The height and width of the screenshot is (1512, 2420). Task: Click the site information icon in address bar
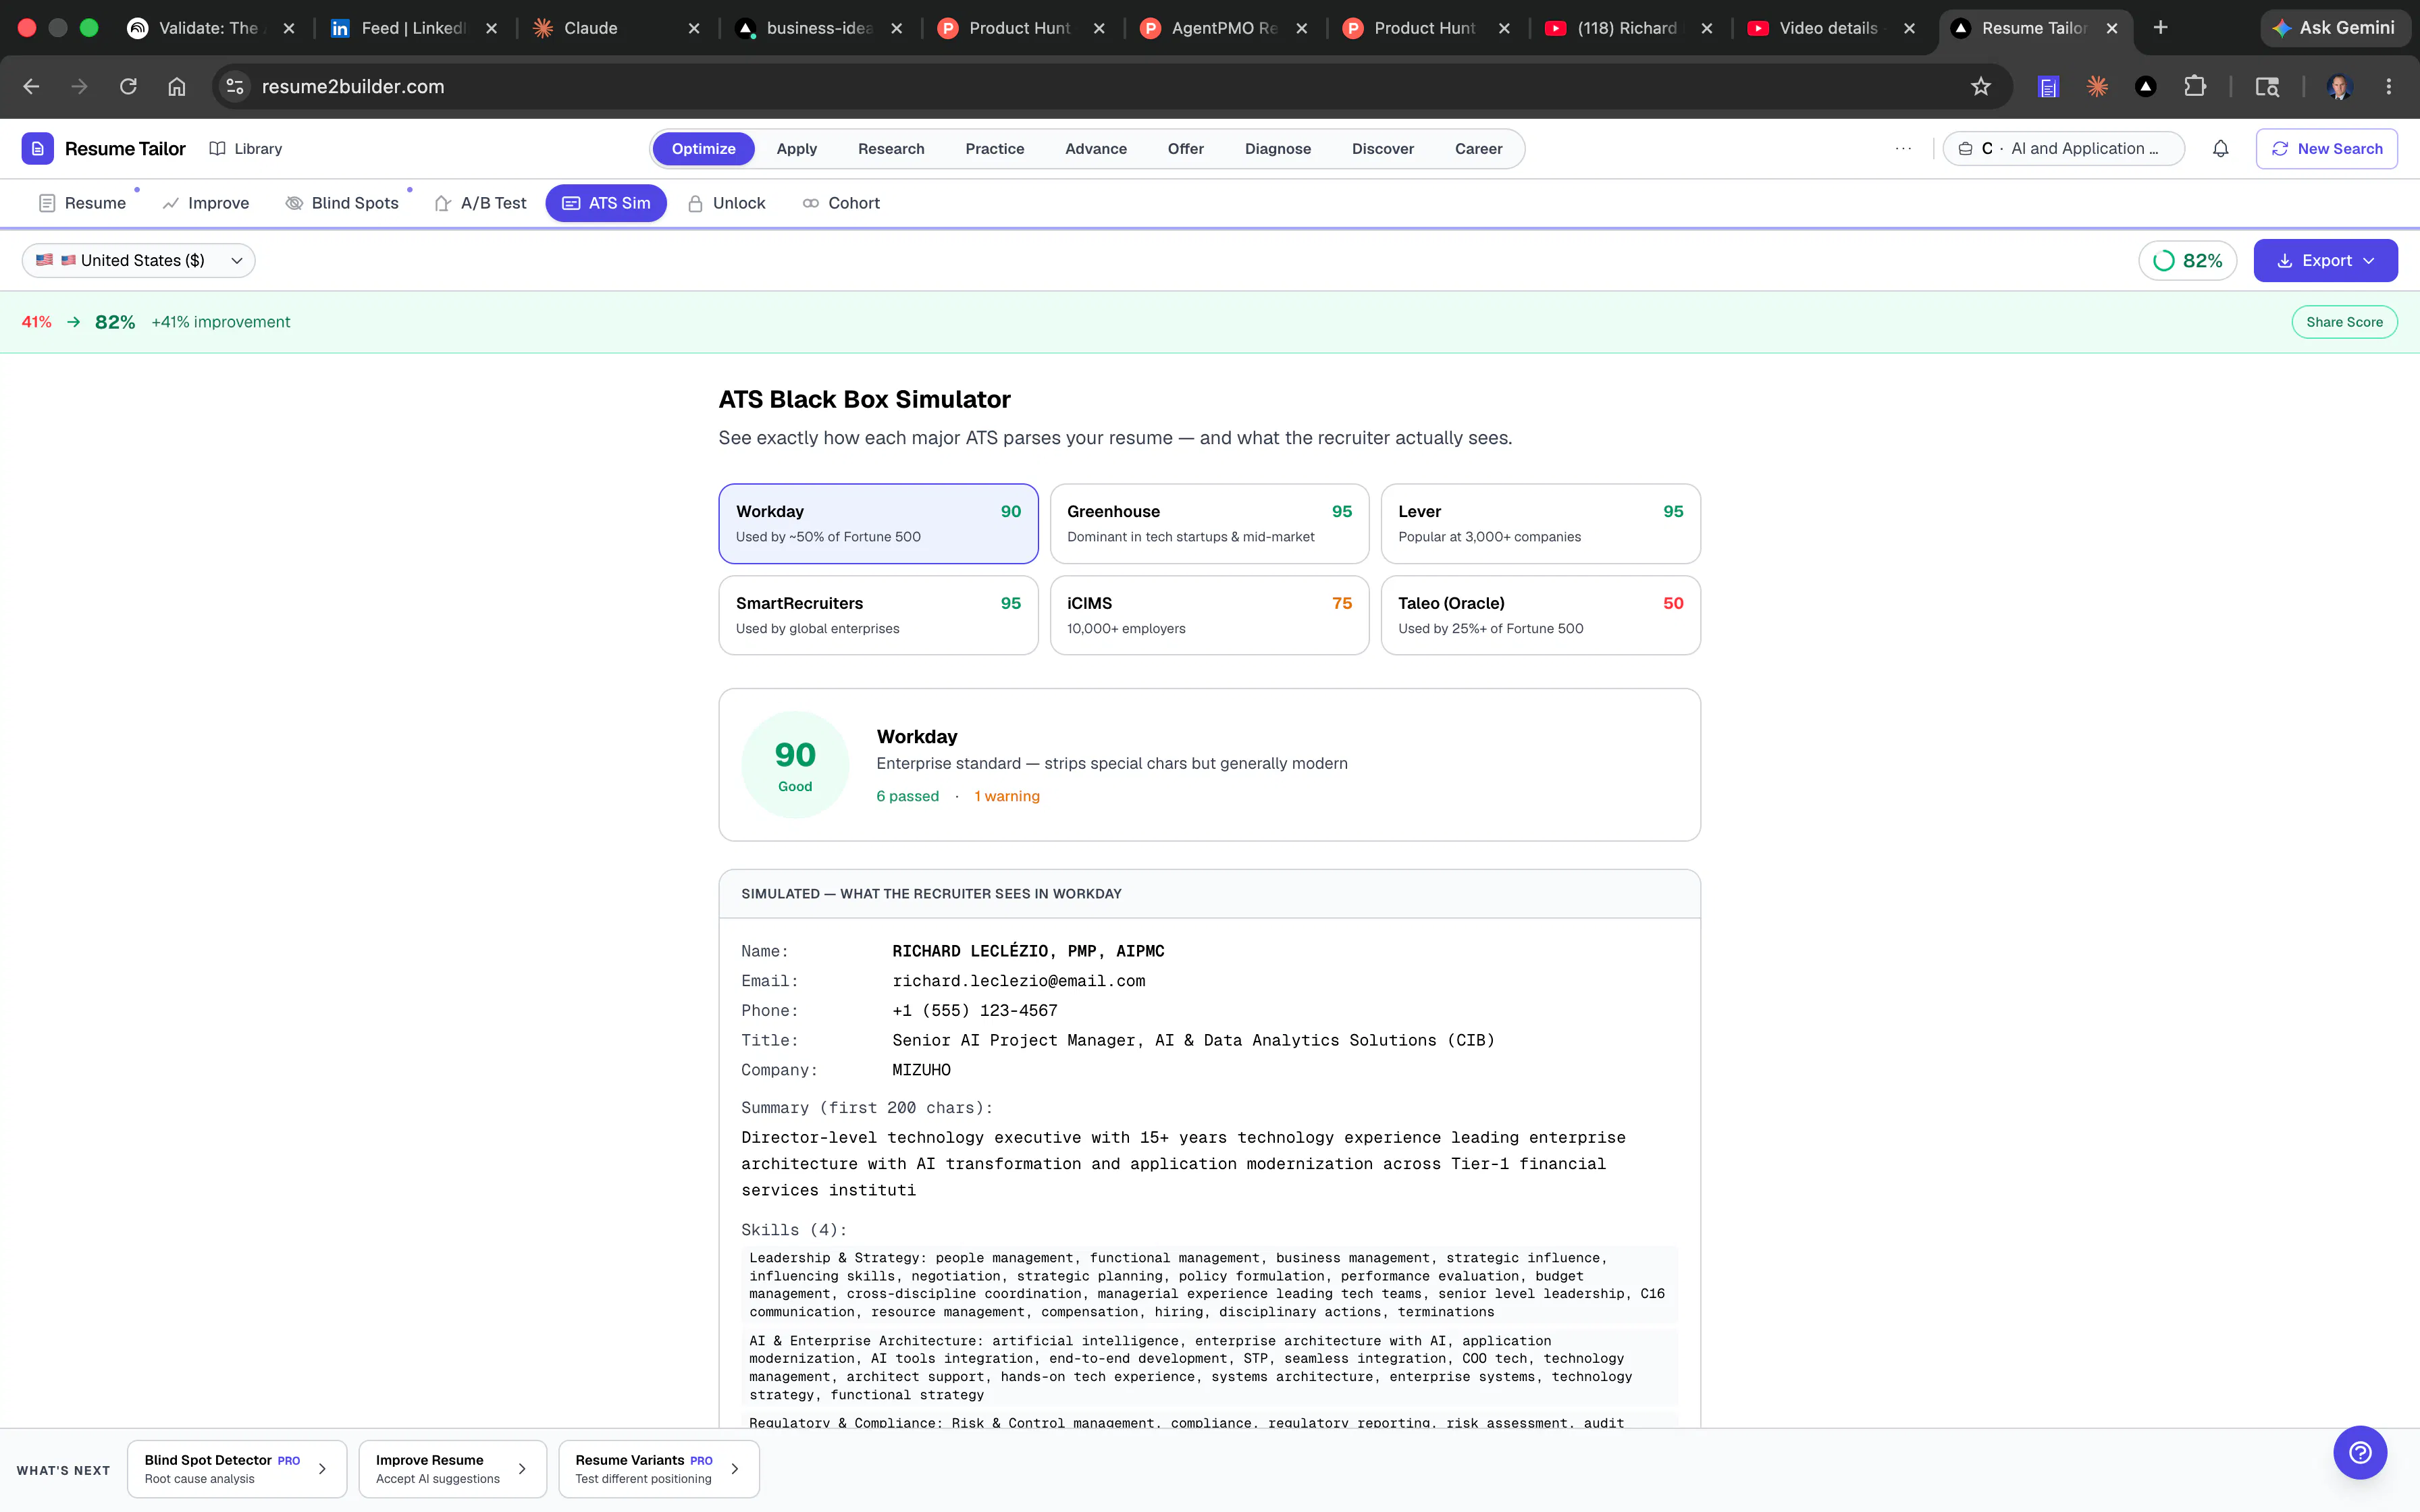point(235,86)
